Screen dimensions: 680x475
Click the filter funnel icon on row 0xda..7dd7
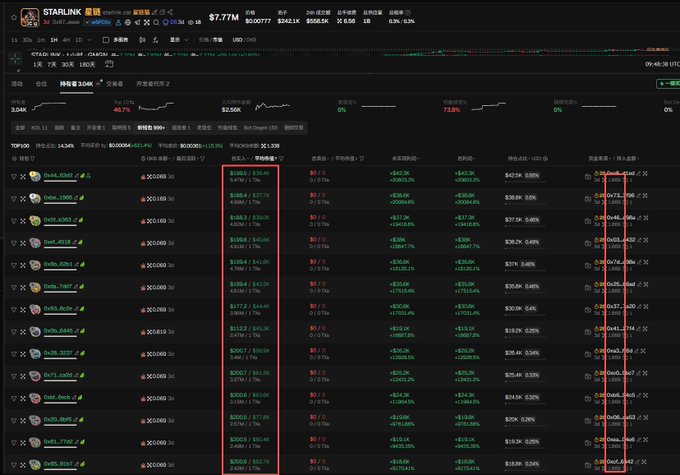coord(14,288)
